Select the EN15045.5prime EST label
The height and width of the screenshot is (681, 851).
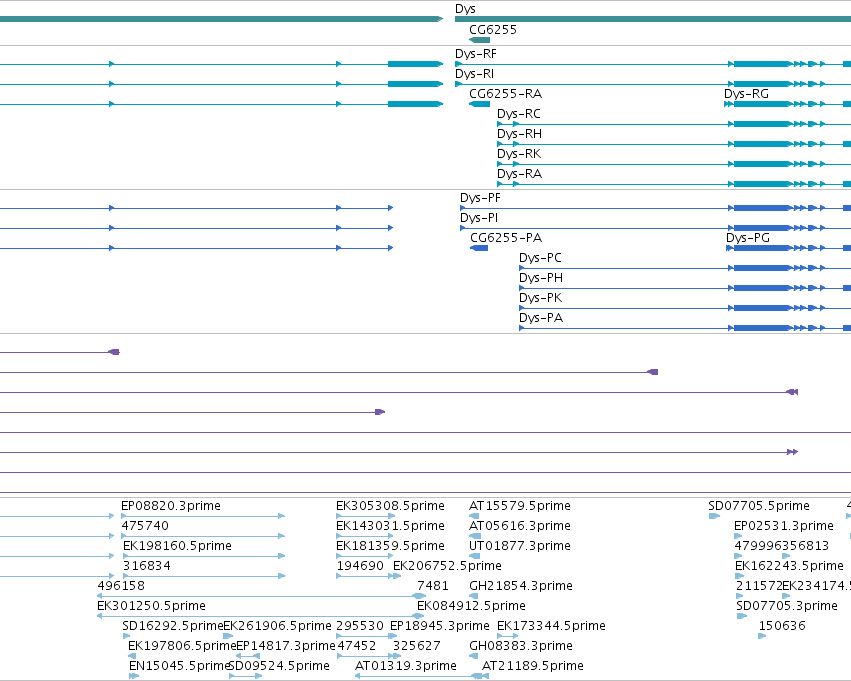coord(180,667)
